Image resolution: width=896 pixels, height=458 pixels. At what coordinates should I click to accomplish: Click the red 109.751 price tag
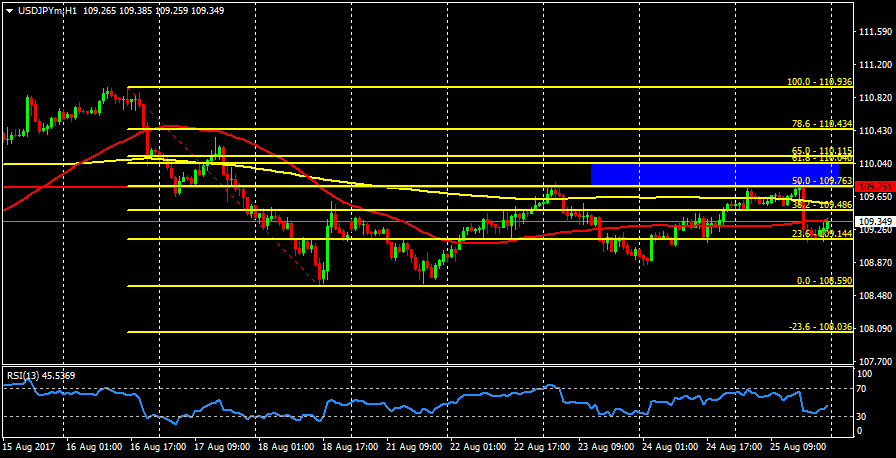(875, 187)
